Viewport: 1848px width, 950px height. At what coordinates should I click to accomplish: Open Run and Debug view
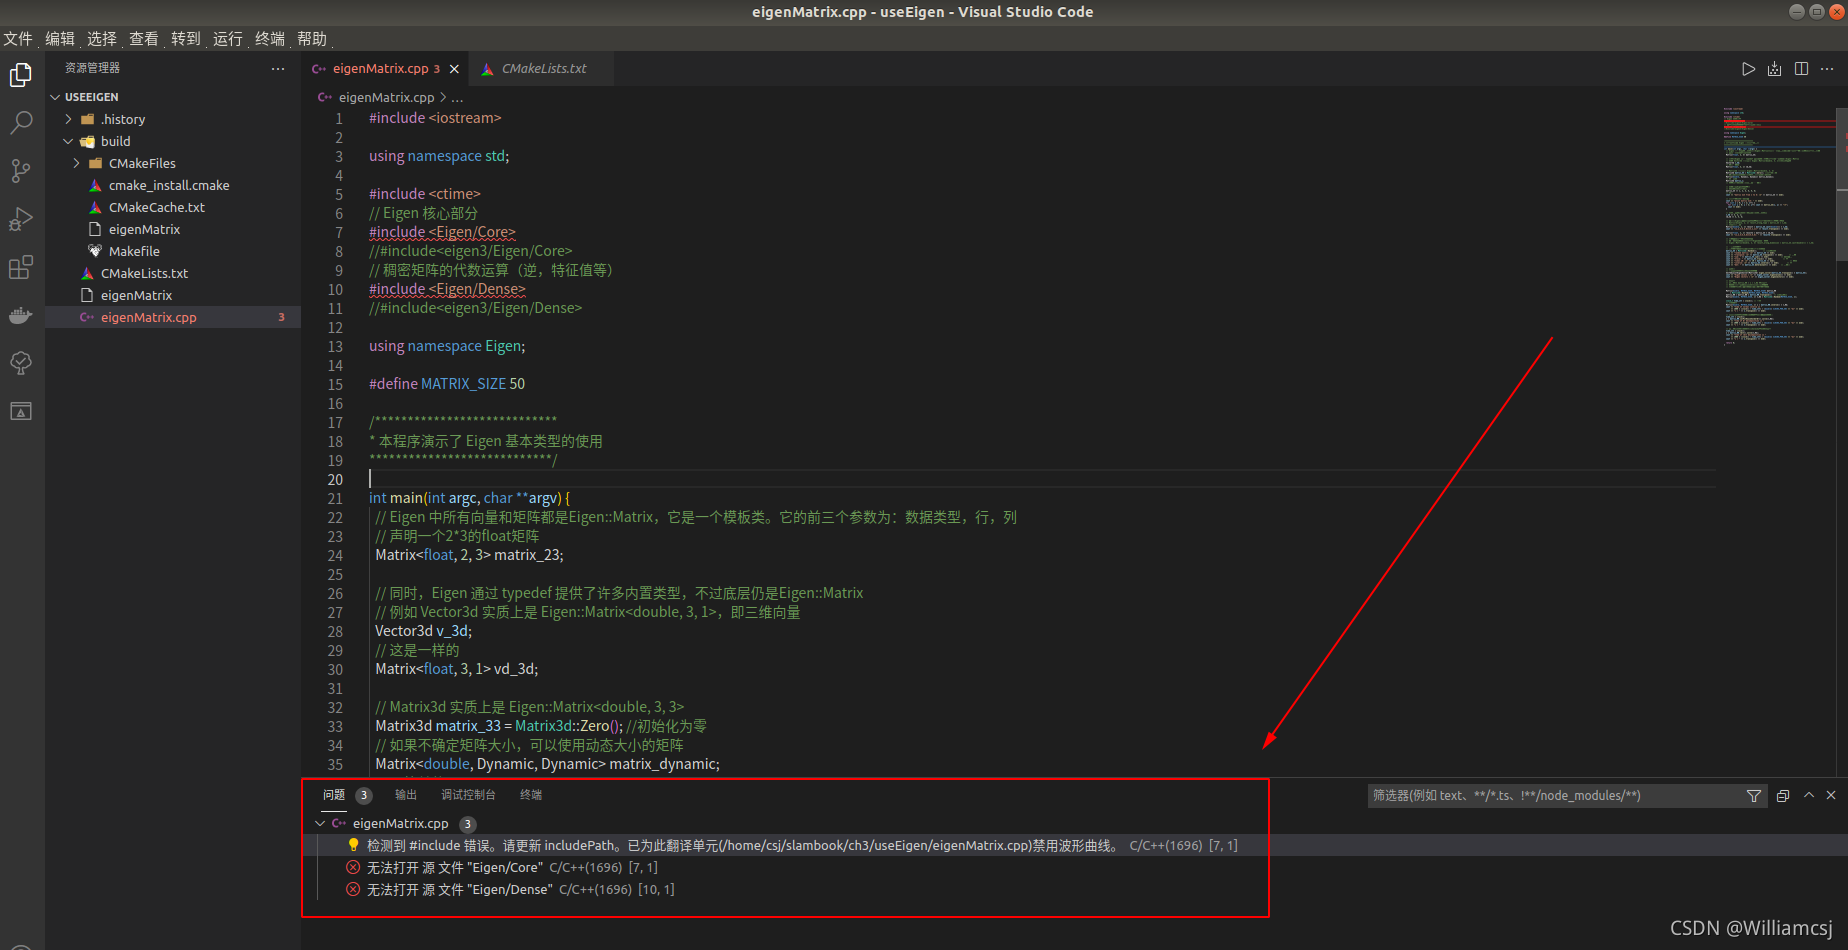[x=21, y=219]
